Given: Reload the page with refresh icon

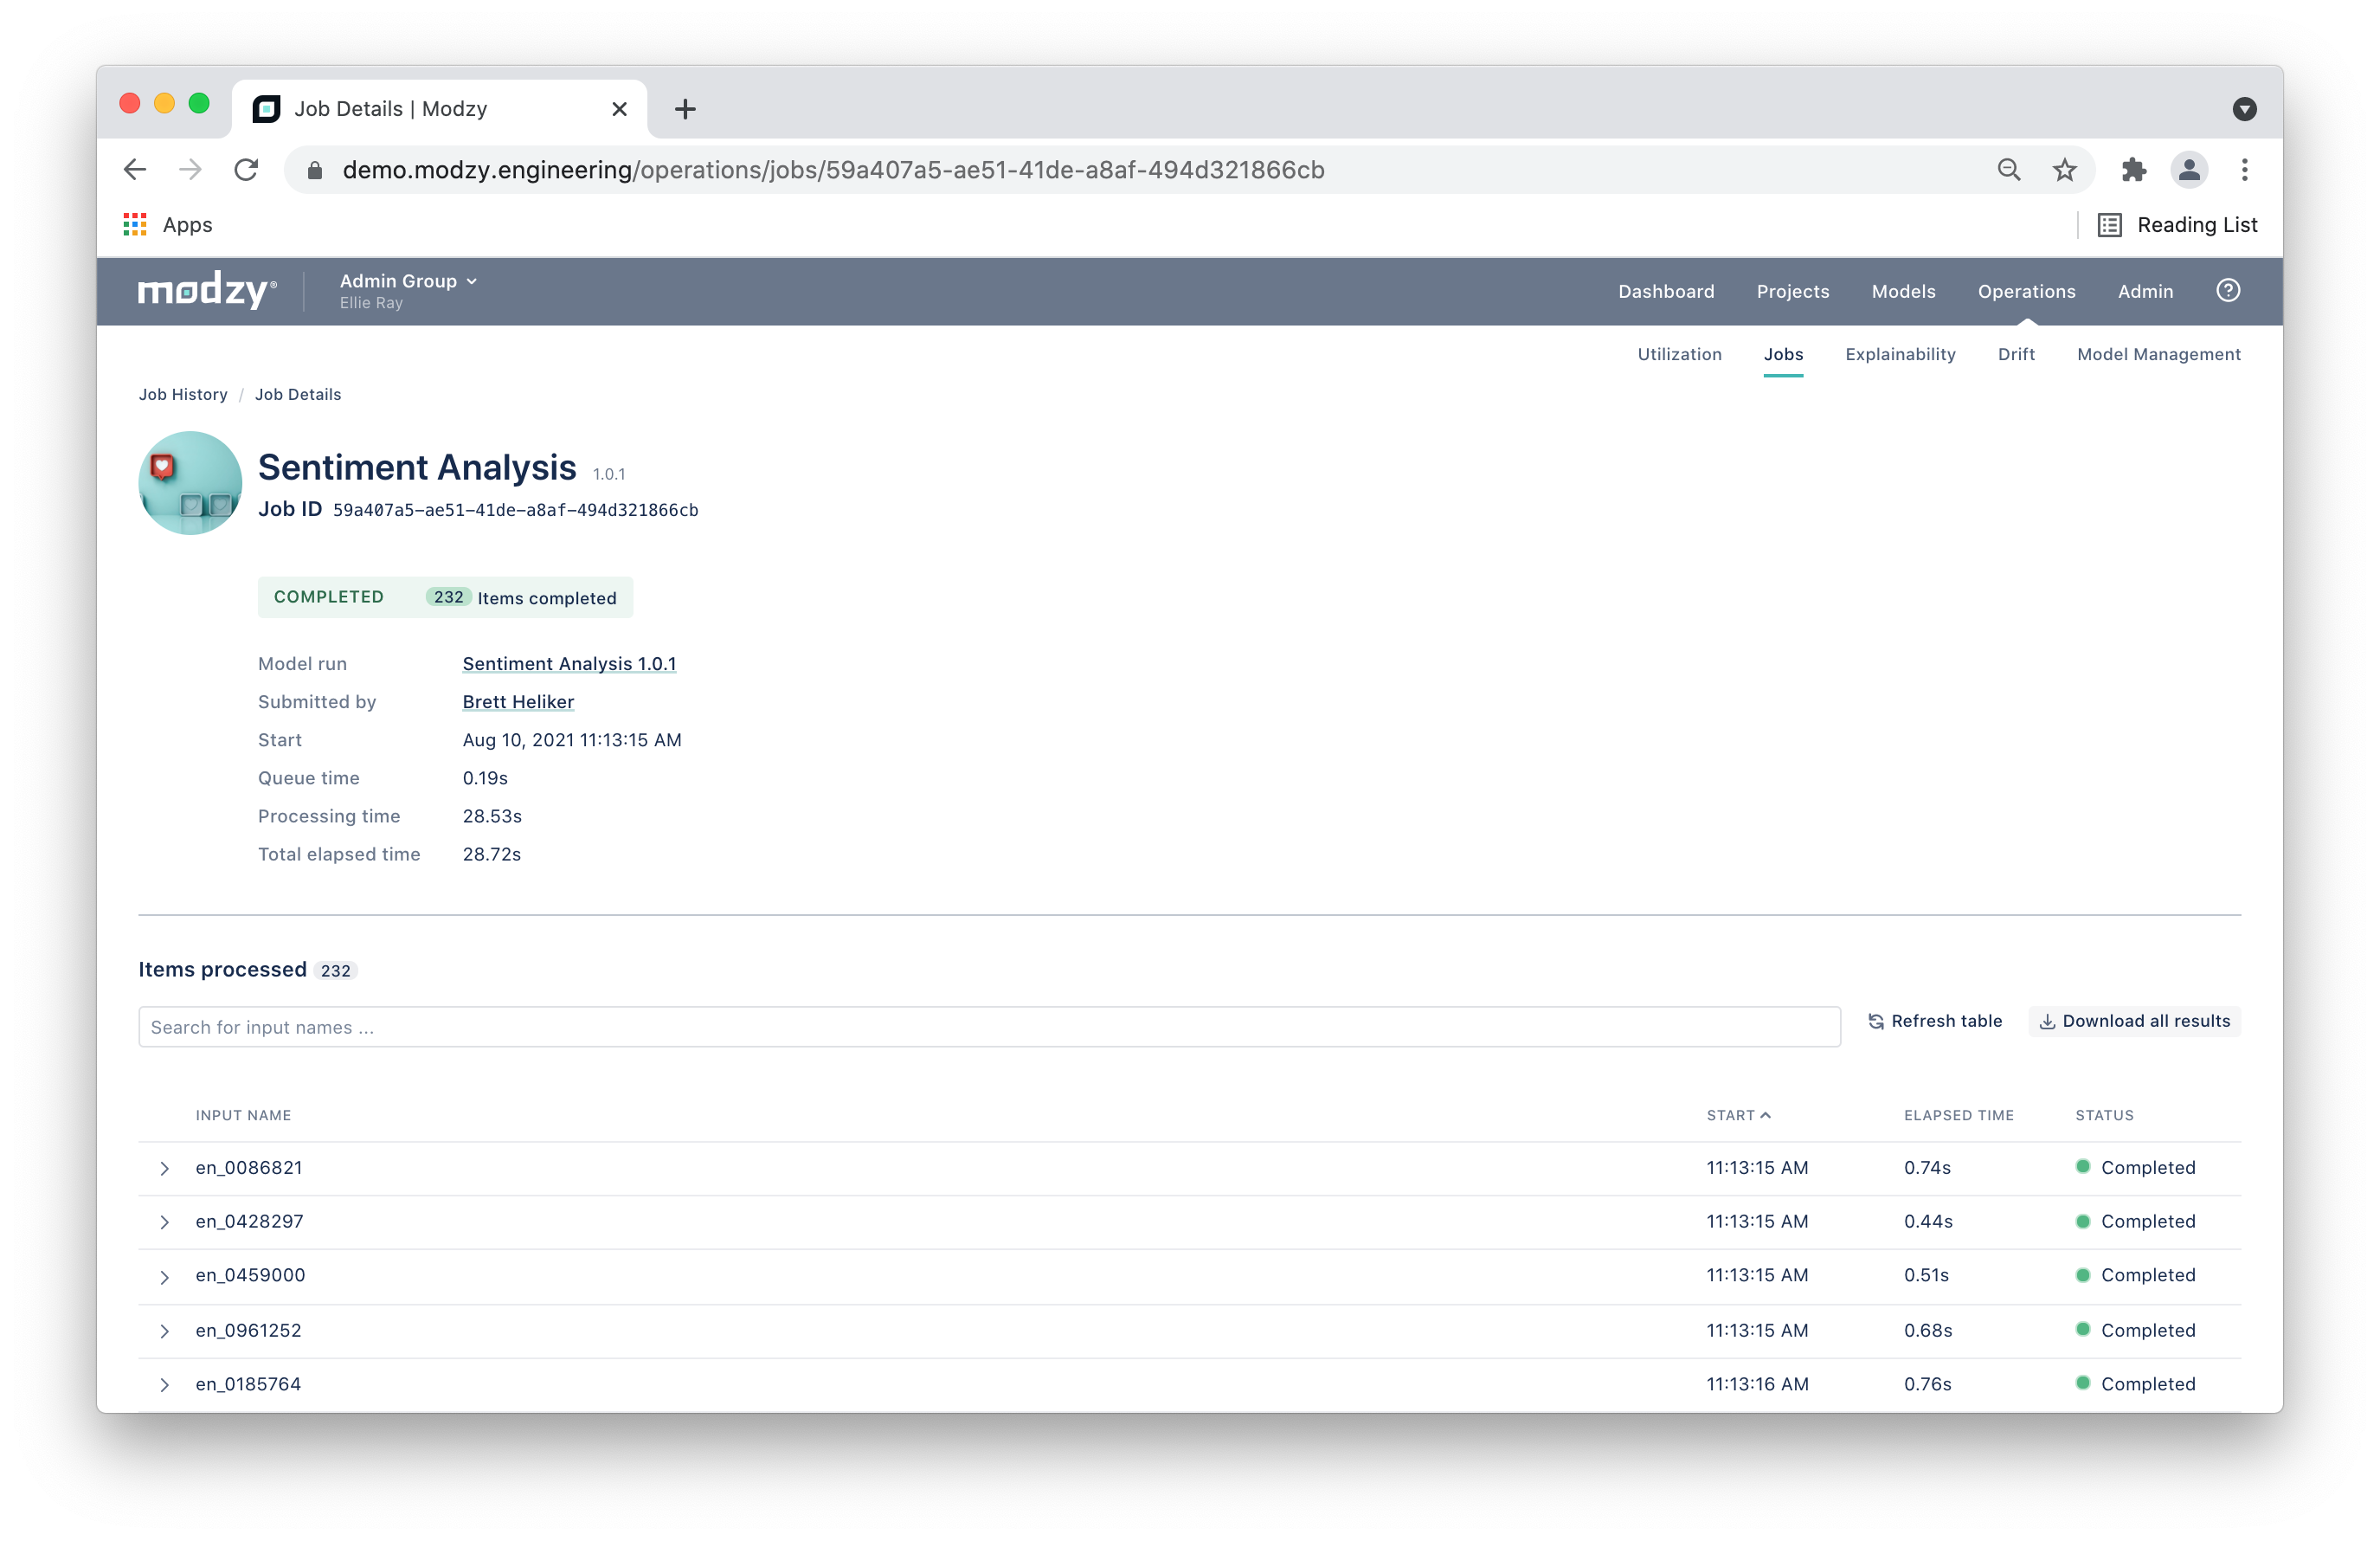Looking at the screenshot, I should [x=246, y=170].
